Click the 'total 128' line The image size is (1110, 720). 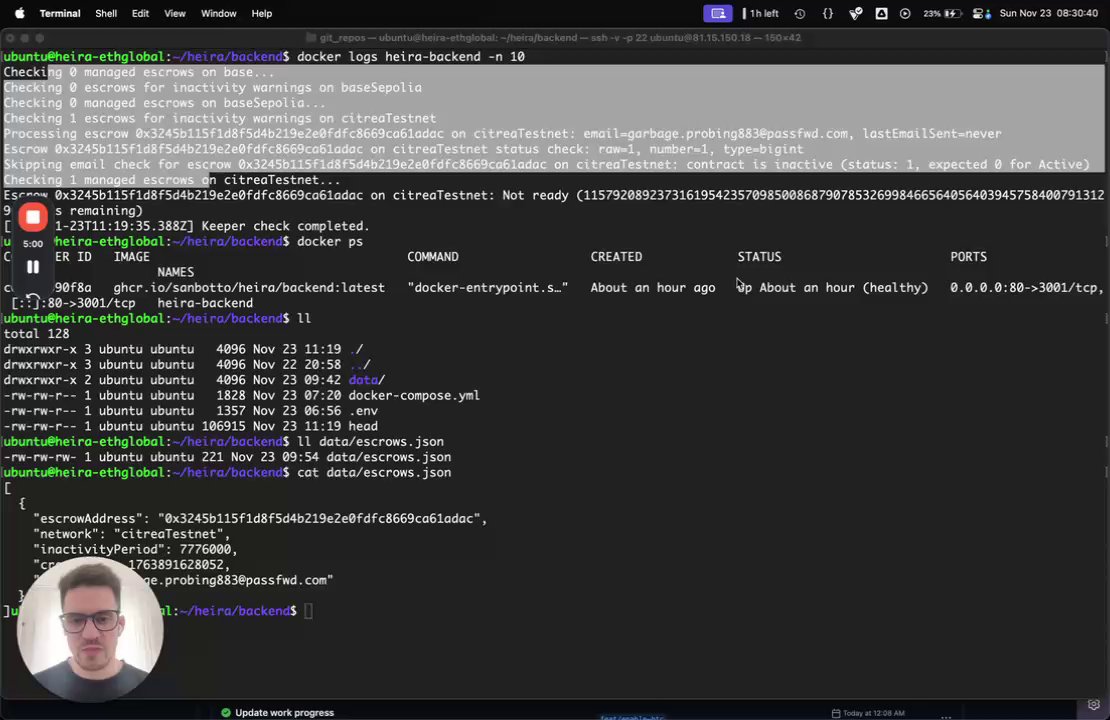tap(36, 333)
